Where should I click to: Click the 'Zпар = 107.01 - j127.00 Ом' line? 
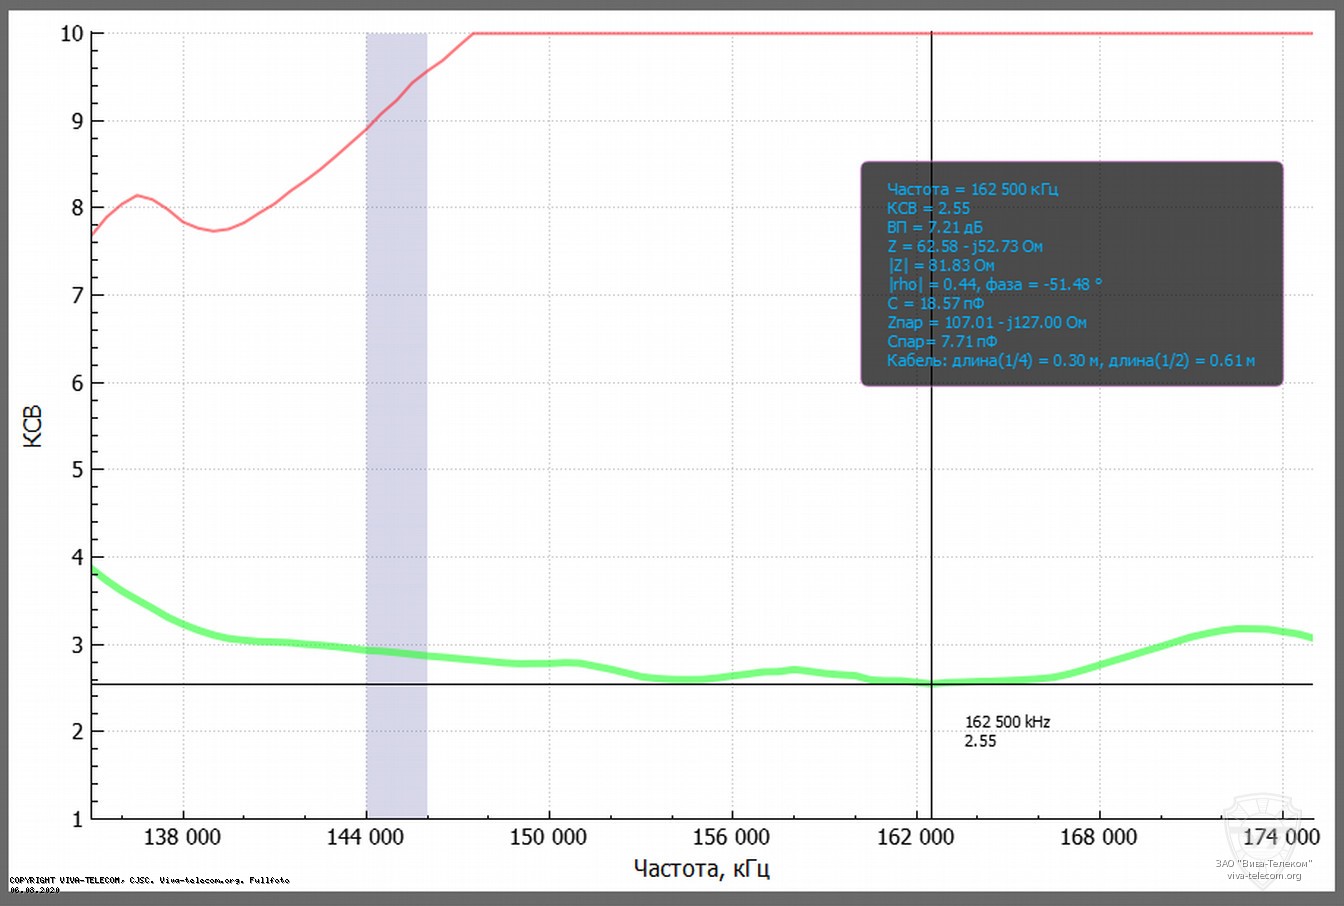click(986, 322)
